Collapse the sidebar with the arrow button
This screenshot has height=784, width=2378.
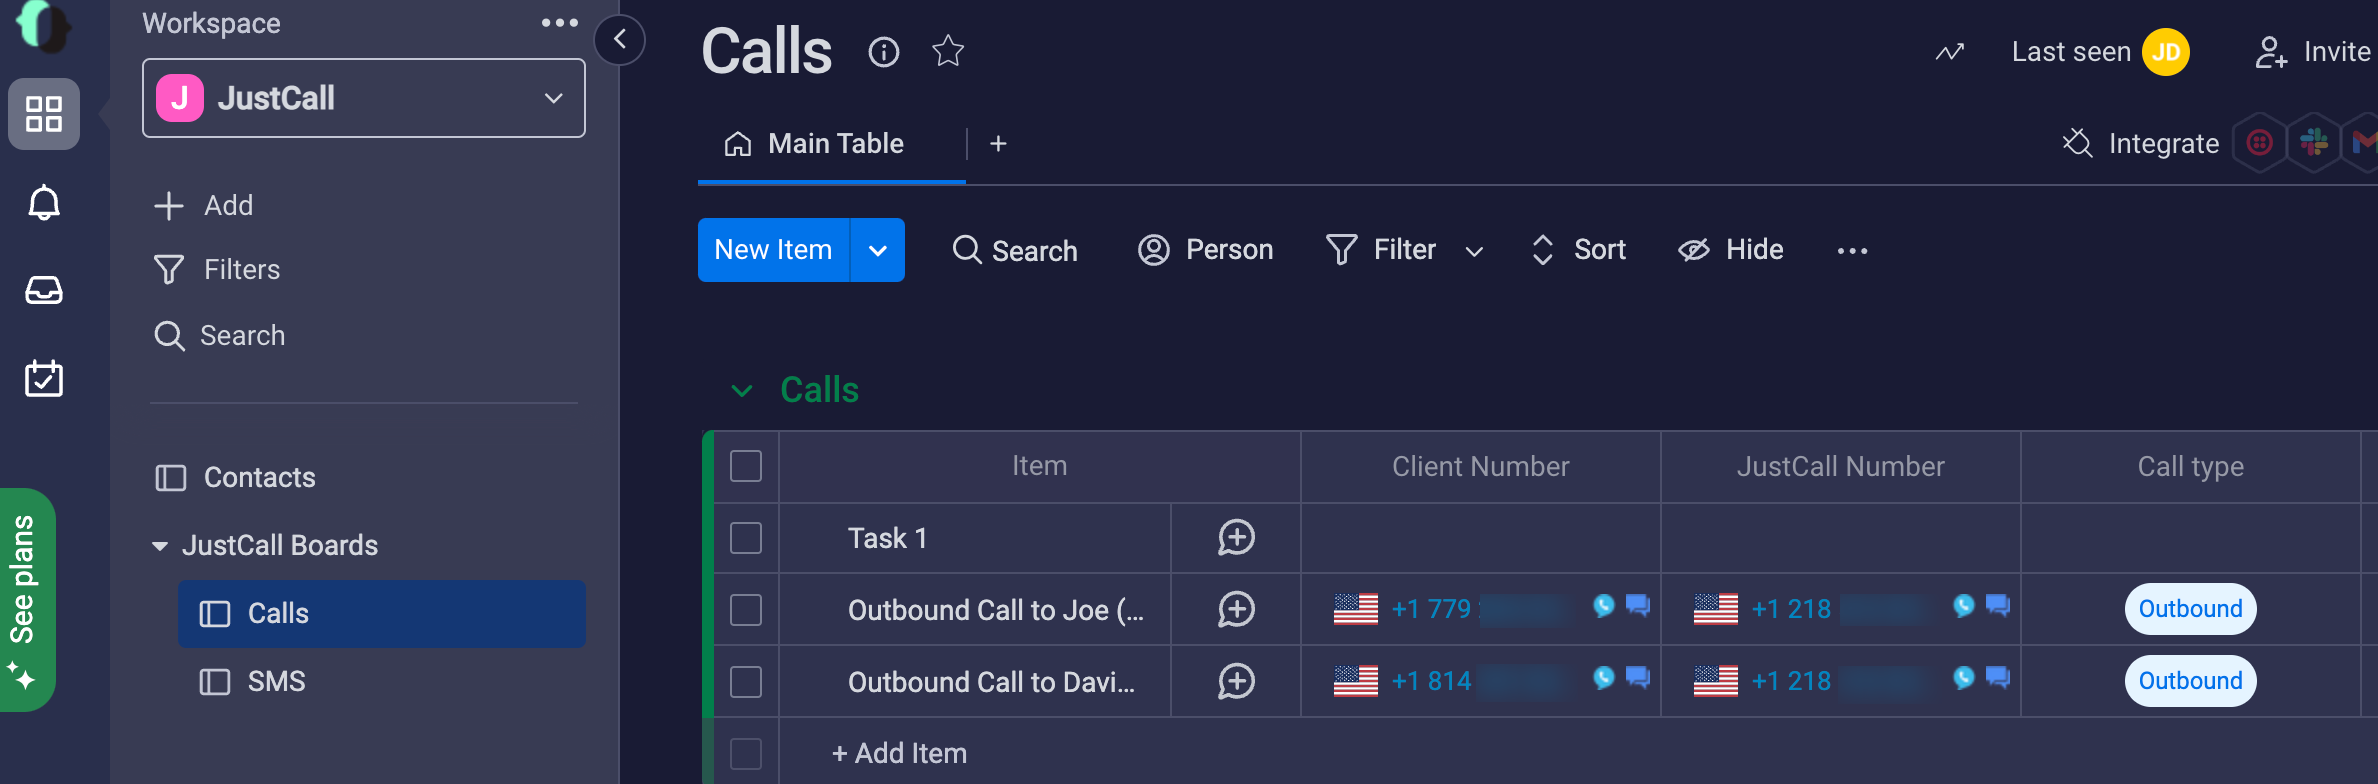click(620, 40)
